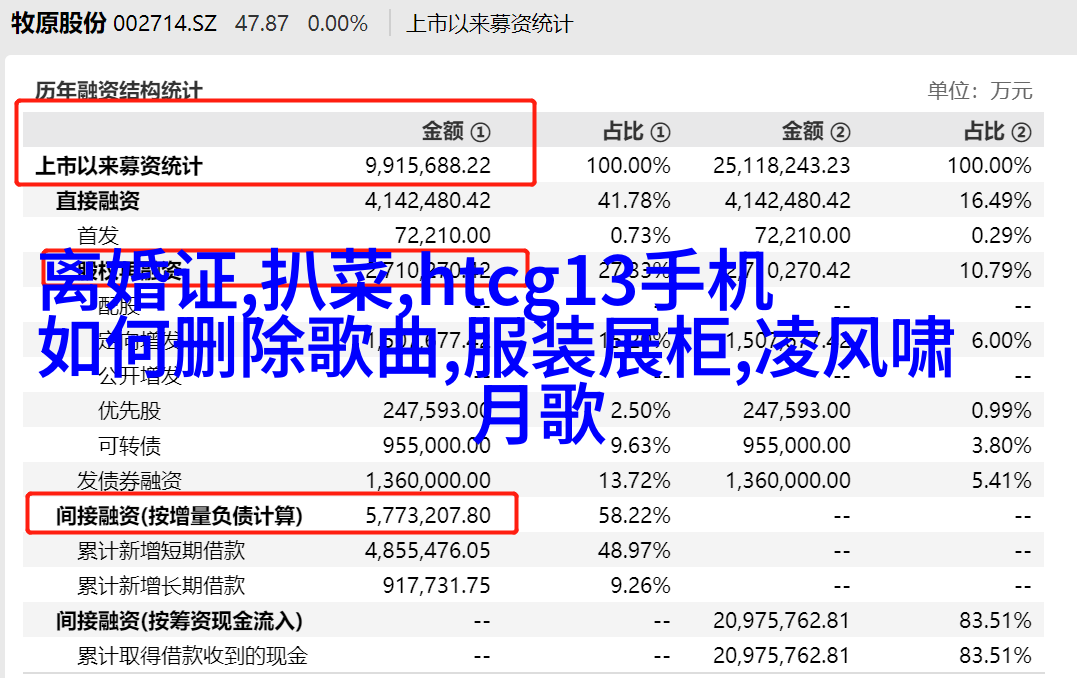
Task: Click 首发 percentage 0.29%
Action: [x=1001, y=236]
